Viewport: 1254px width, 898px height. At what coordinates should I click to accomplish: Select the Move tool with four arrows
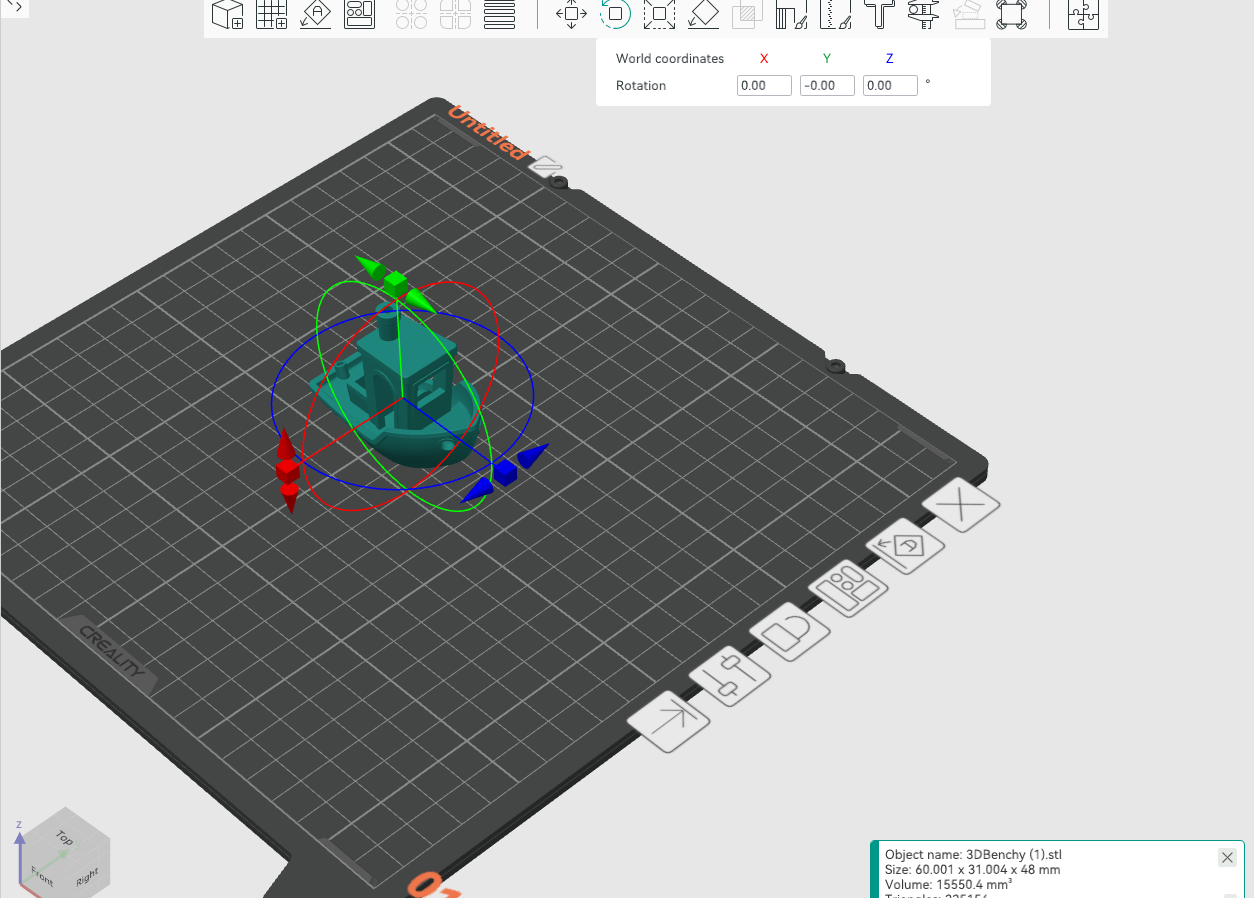(x=571, y=14)
